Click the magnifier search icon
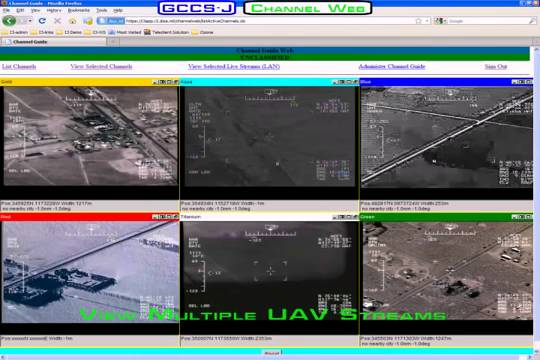Viewport: 540px width, 360px height. coord(532,21)
